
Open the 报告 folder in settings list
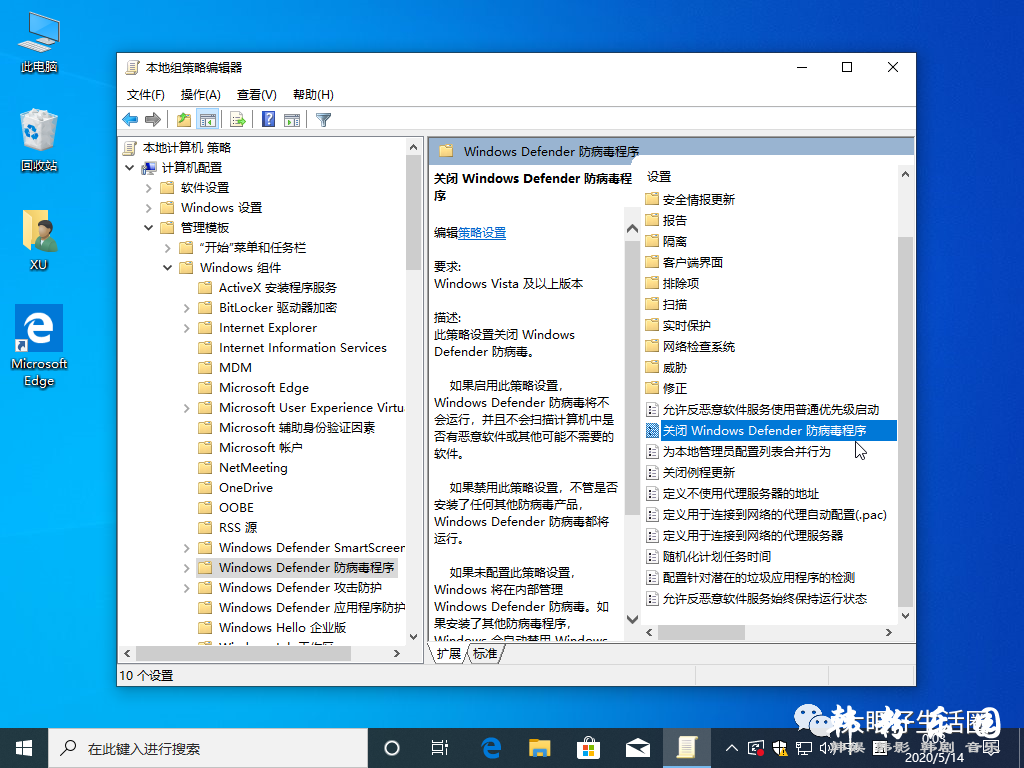666,220
